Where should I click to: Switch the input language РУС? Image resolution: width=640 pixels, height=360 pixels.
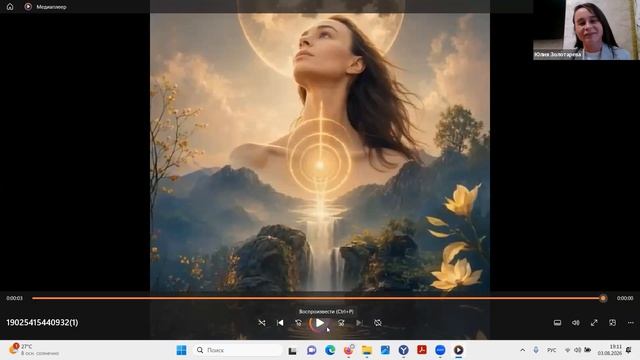[x=551, y=350]
